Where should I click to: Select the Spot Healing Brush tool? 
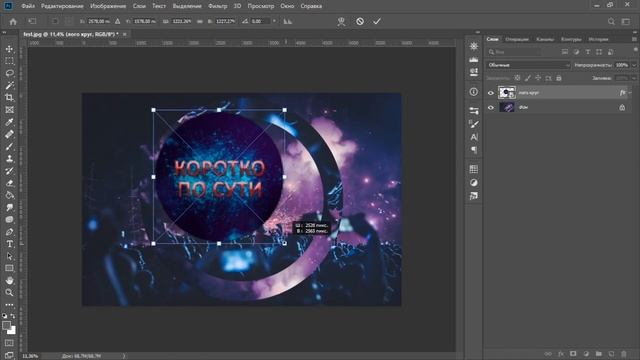9,134
